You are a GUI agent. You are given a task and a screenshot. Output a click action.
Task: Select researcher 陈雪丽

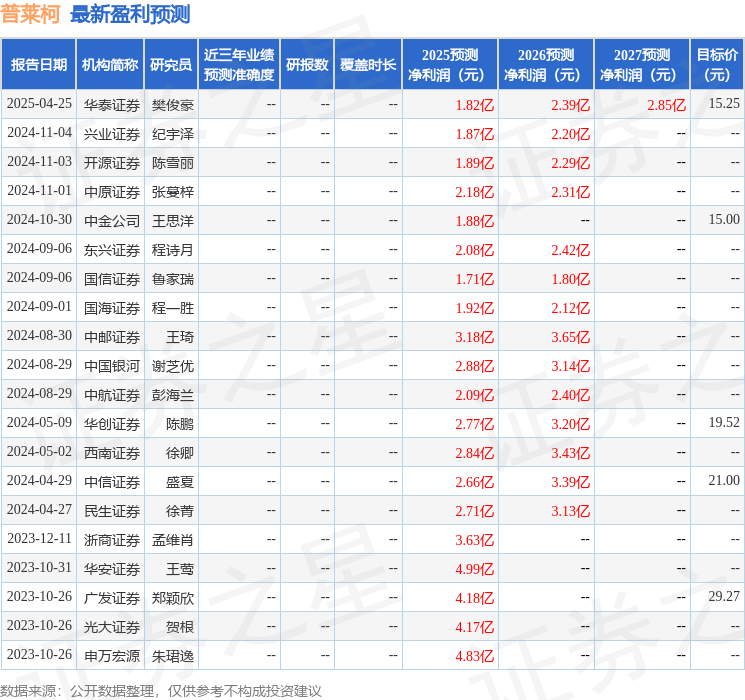click(172, 163)
